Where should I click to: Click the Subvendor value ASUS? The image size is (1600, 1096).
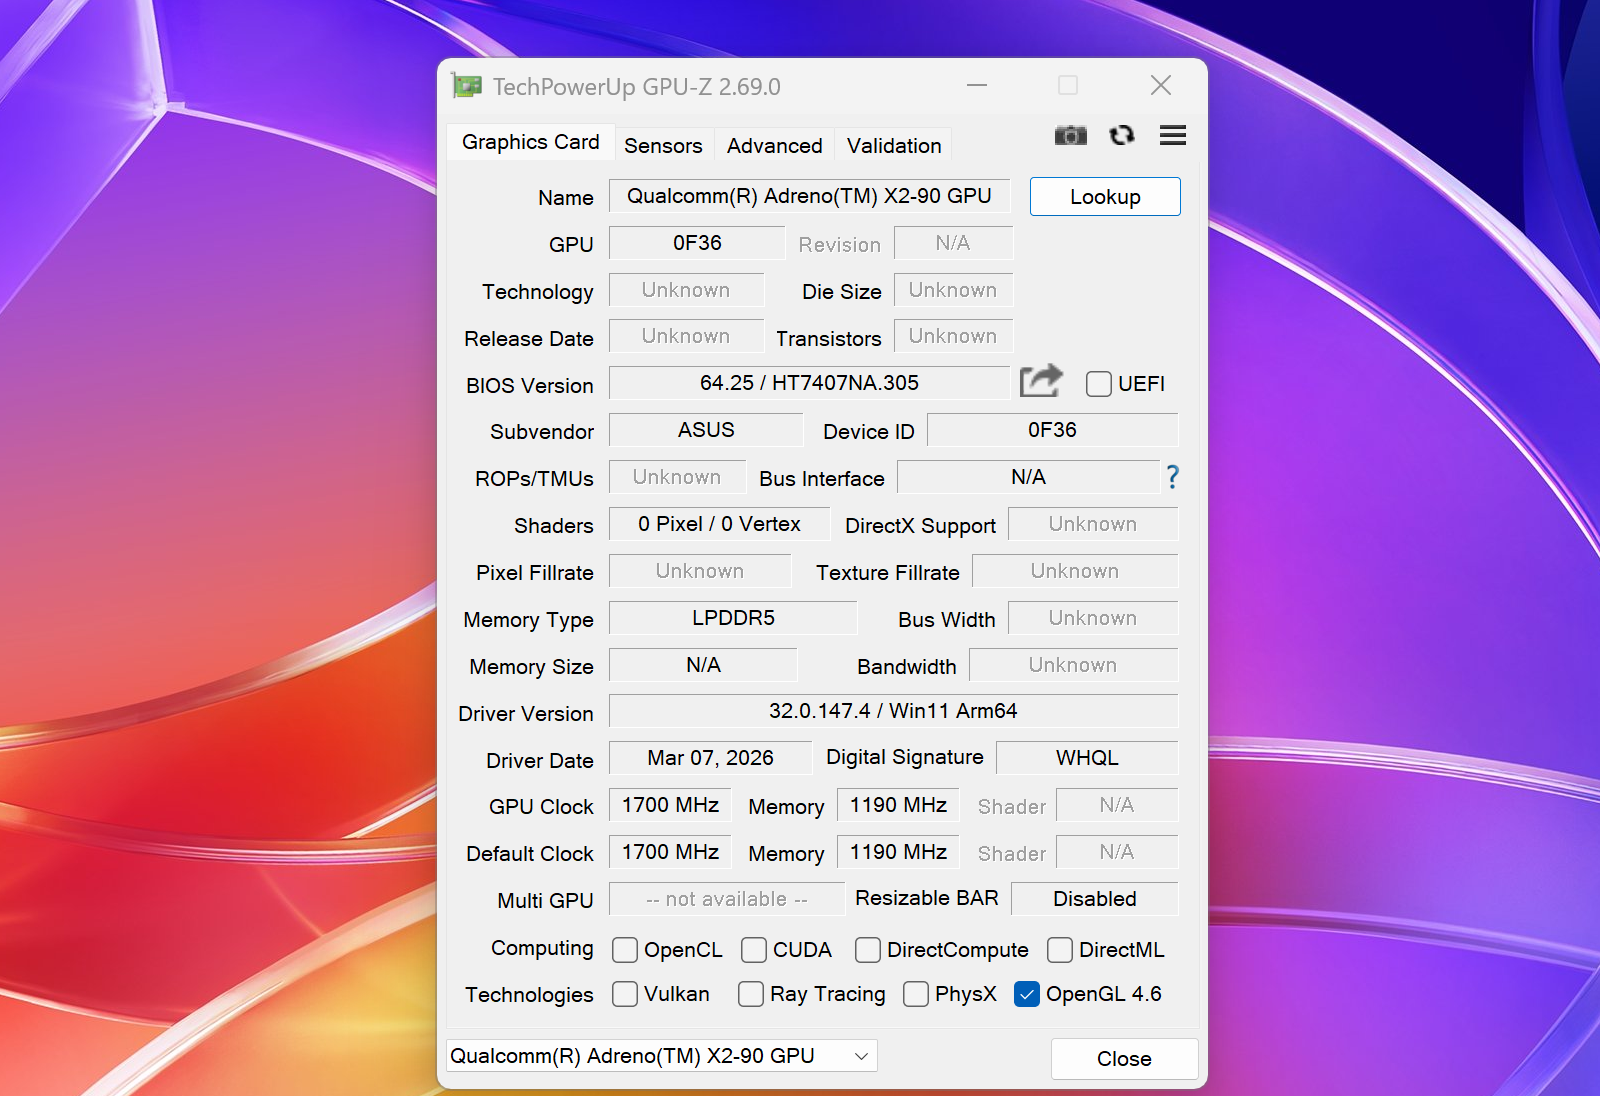(x=706, y=430)
